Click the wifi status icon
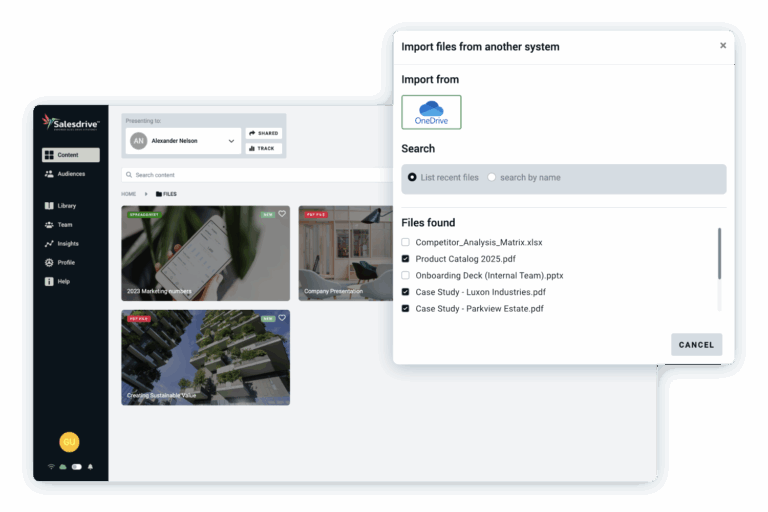This screenshot has height=512, width=768. pos(51,467)
